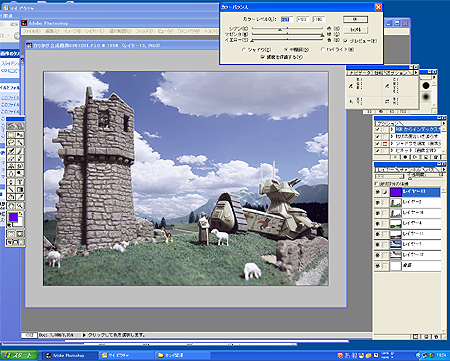Expand the highlighted first action in Actions panel
450x361 pixels.
coord(392,129)
